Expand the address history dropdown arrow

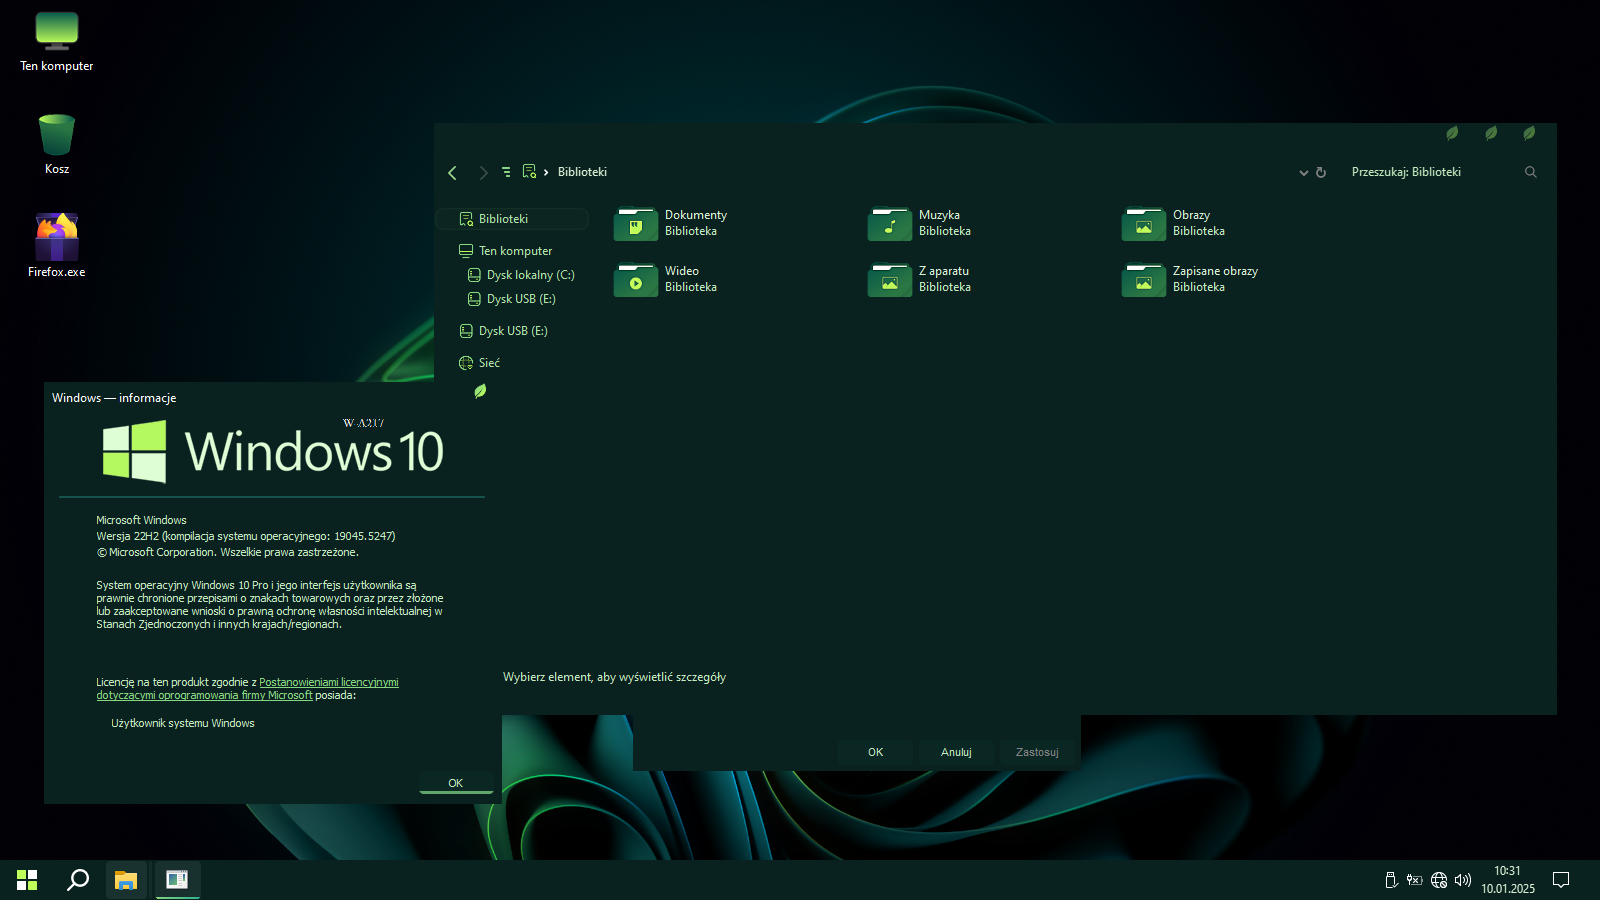click(1303, 173)
